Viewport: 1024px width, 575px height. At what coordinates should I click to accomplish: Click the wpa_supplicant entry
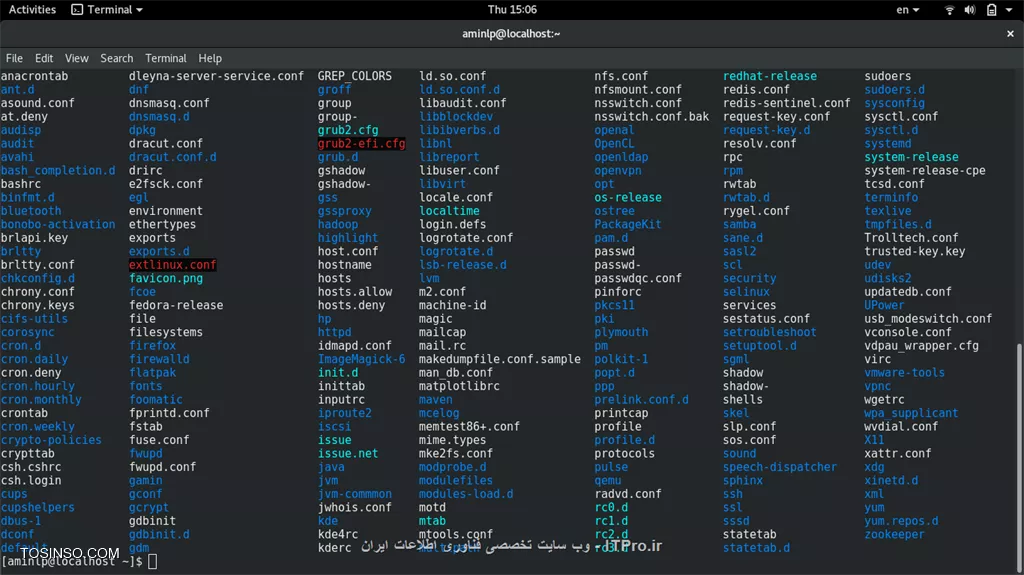pyautogui.click(x=911, y=413)
